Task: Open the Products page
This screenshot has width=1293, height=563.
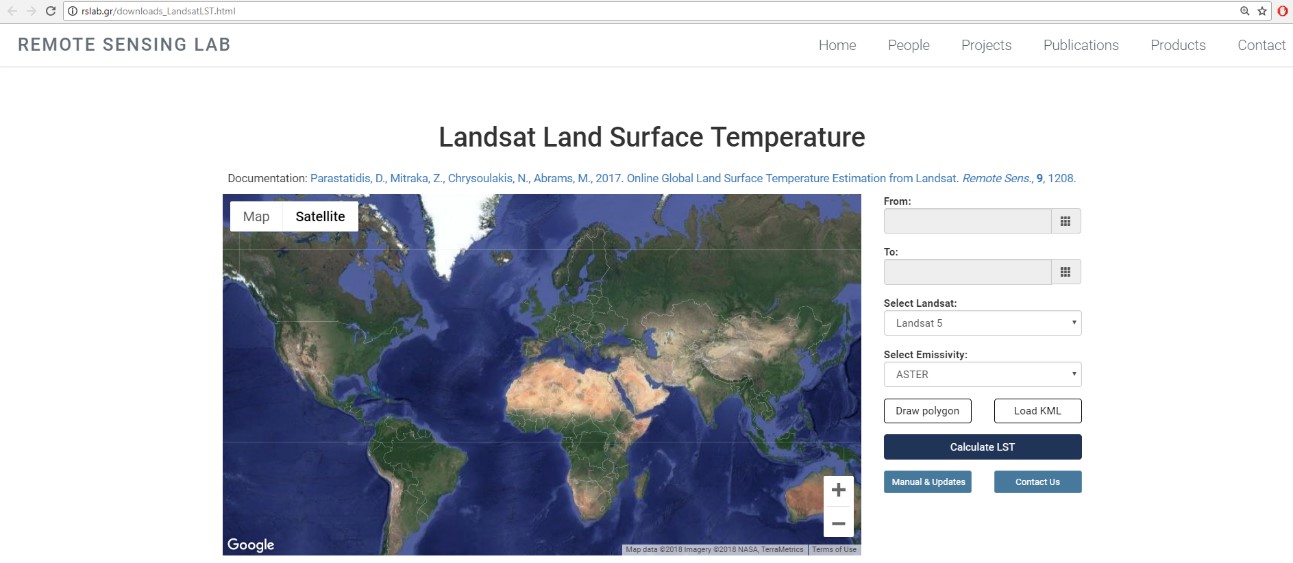Action: click(1178, 45)
